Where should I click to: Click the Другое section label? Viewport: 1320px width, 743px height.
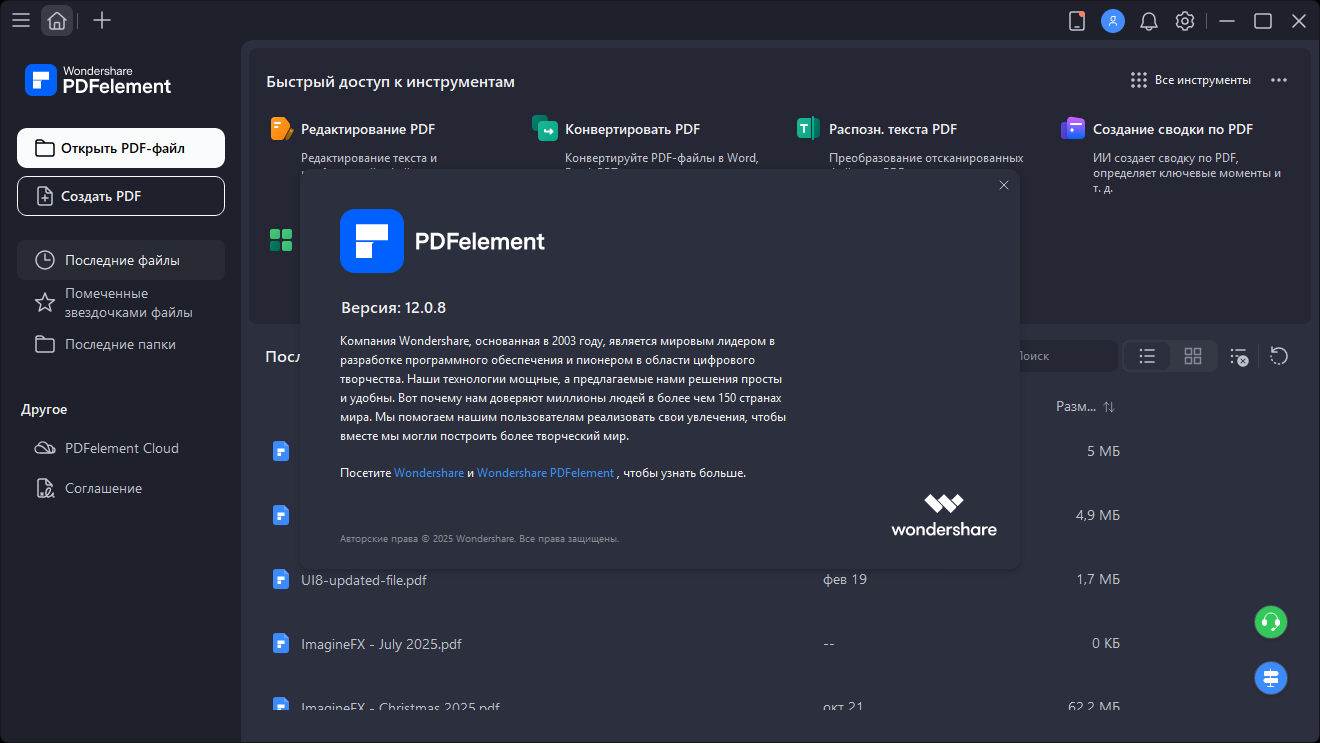(x=44, y=410)
